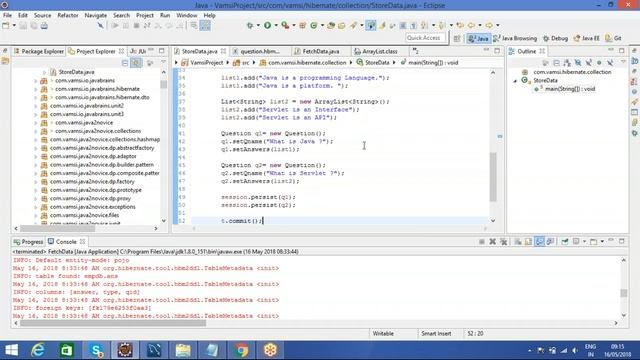Screen dimensions: 640x360
Task: Open Run dropdown arrow beside Run icon
Action: (x=276, y=25)
